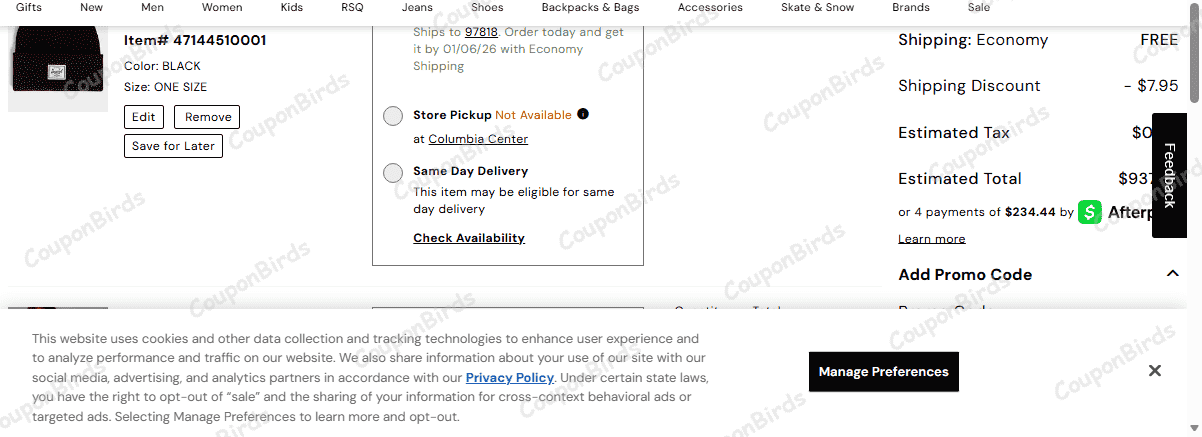Select the Store Pickup radio option
1202x437 pixels.
(393, 116)
